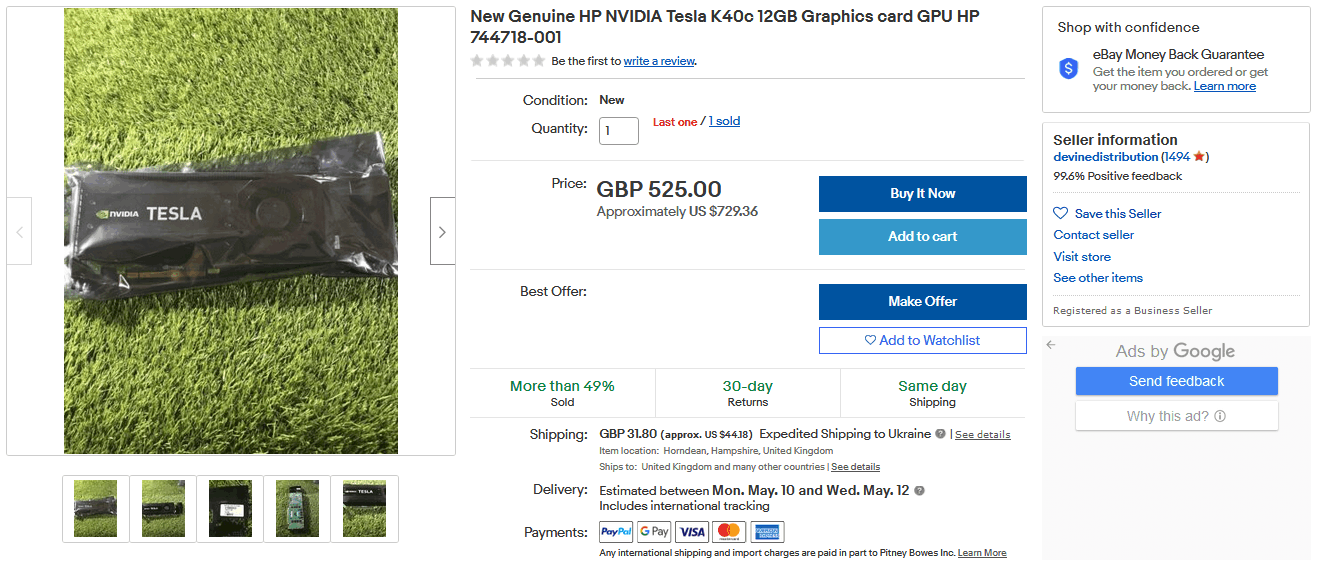Image resolution: width=1317 pixels, height=564 pixels.
Task: Click the Send feedback ad button
Action: (1176, 381)
